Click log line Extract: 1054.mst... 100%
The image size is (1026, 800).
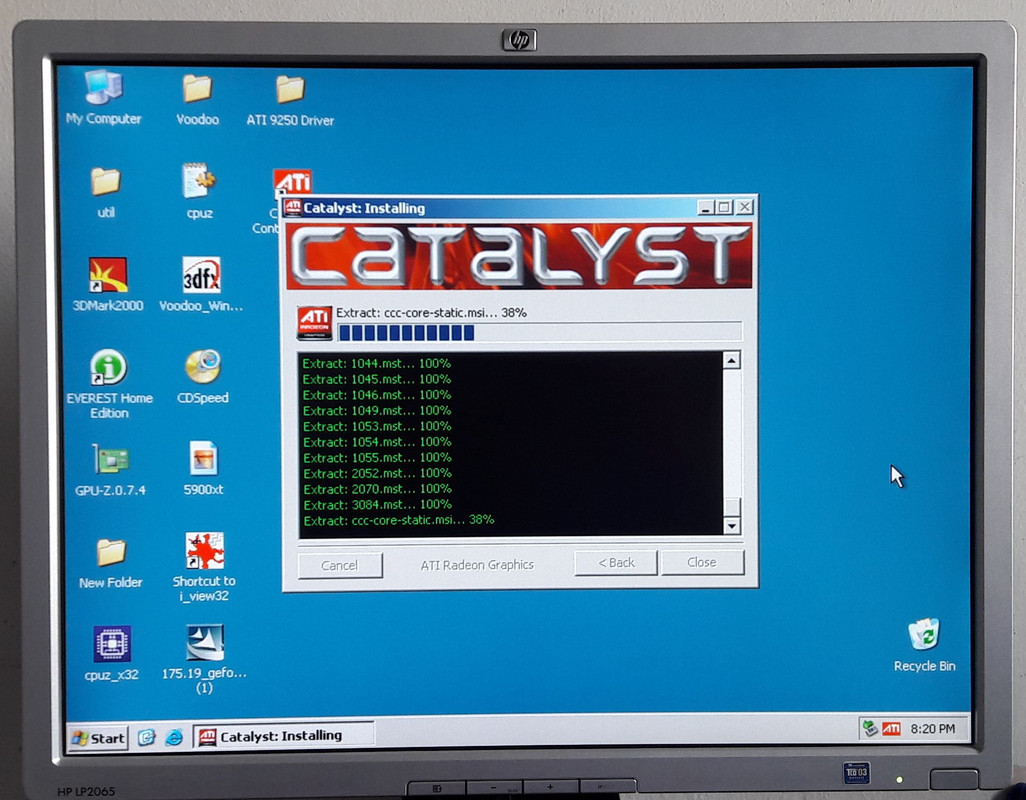(377, 442)
